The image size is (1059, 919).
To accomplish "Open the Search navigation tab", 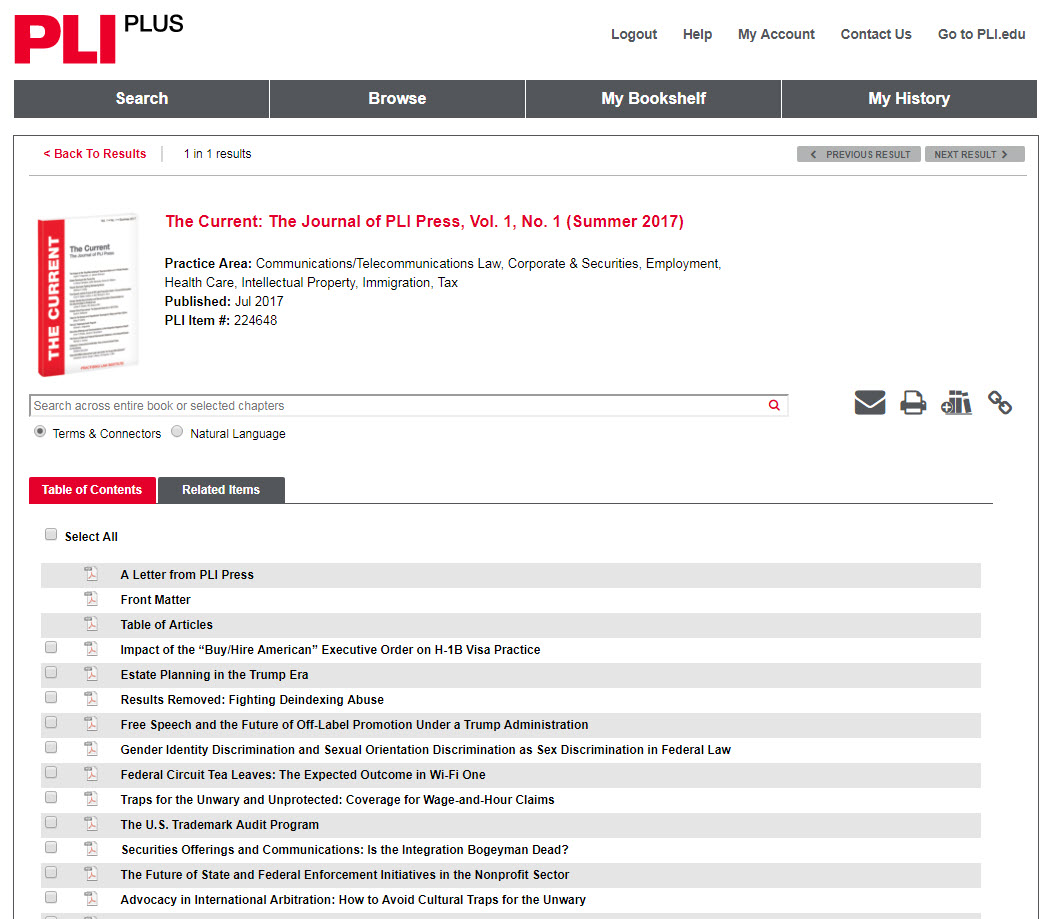I will 141,99.
